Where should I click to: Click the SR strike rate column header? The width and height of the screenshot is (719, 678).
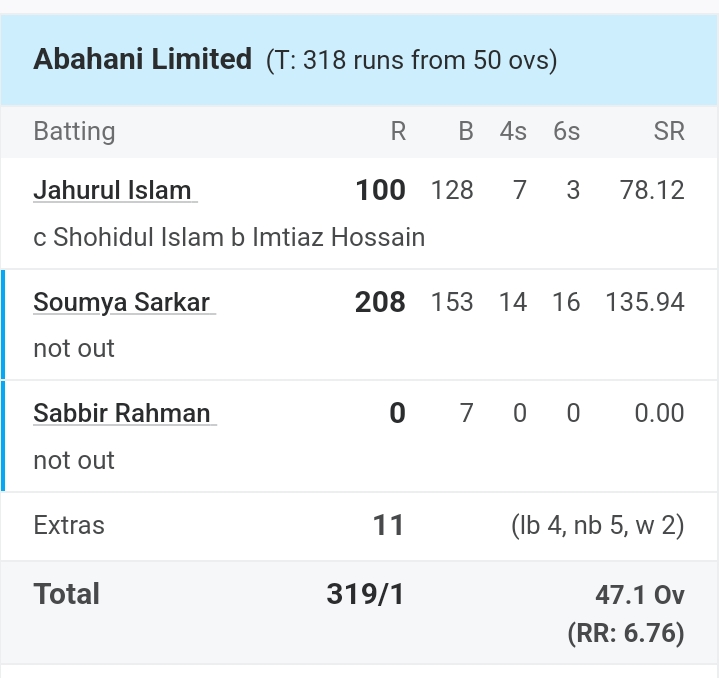[x=669, y=132]
